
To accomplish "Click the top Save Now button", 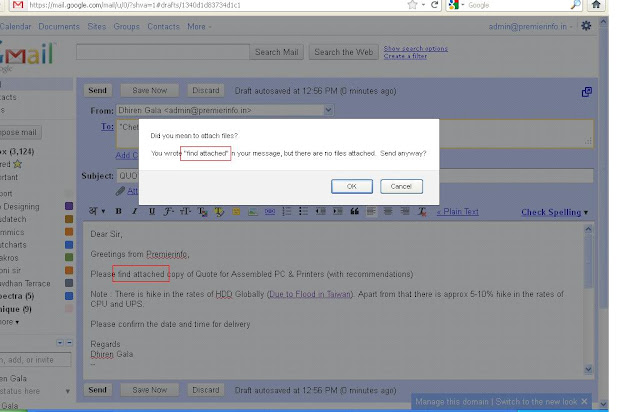I will 150,90.
